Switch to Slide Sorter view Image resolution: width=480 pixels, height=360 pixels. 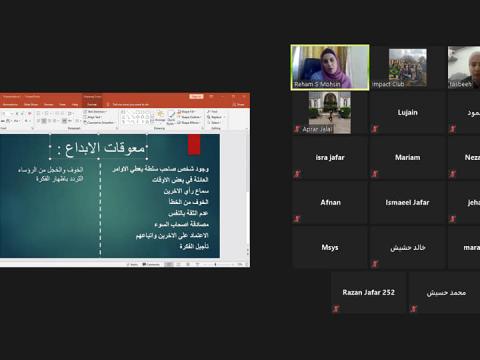coord(178,264)
